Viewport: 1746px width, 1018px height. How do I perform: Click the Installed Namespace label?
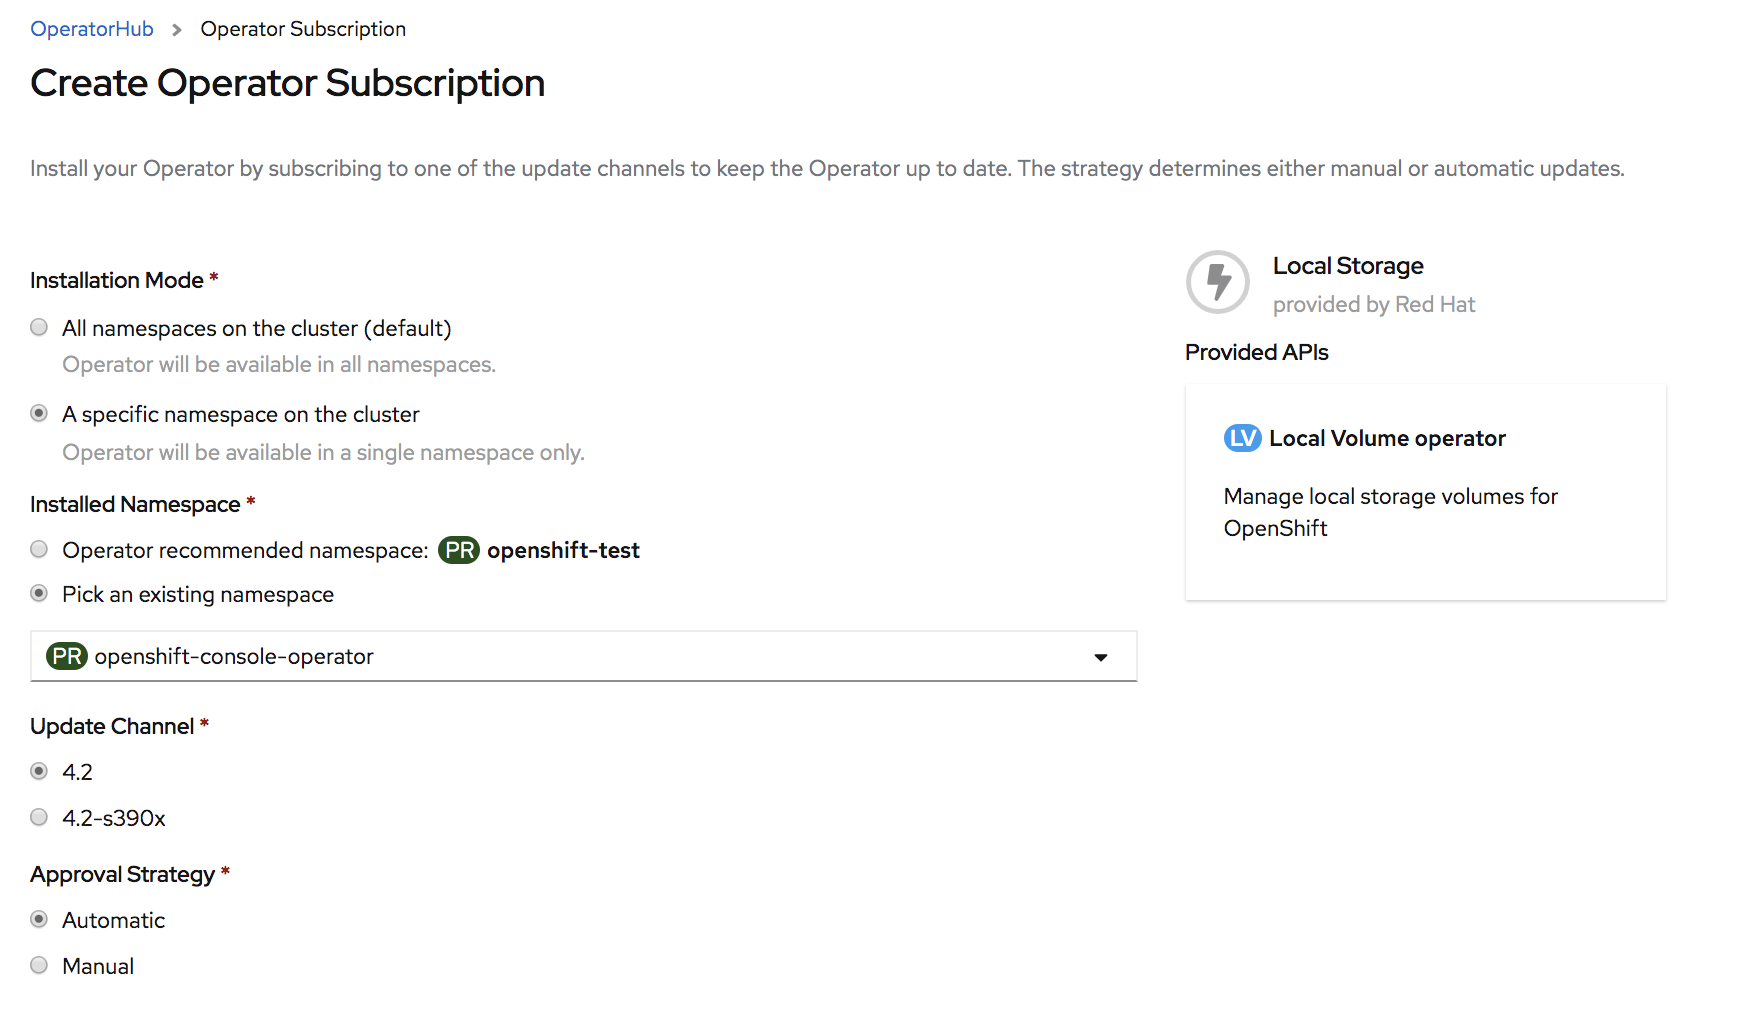point(135,504)
